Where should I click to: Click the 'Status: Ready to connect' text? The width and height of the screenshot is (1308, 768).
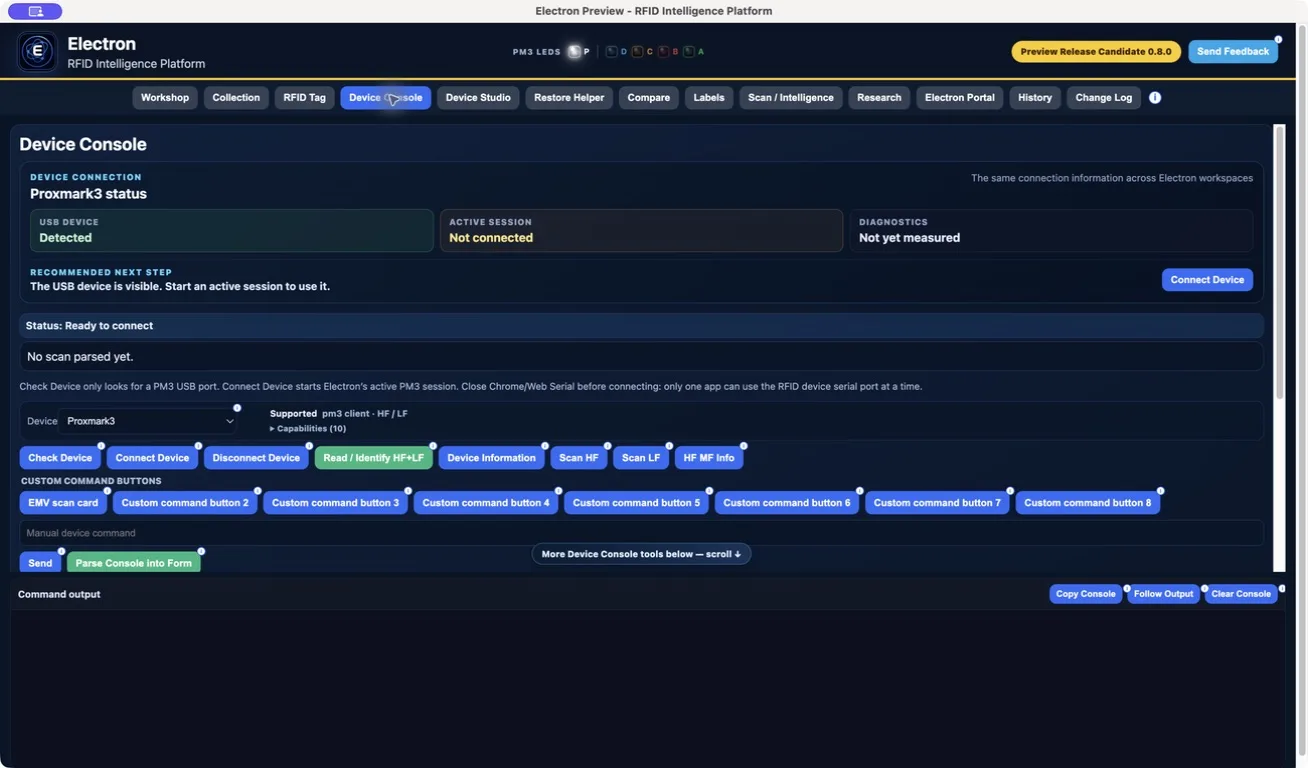point(89,326)
